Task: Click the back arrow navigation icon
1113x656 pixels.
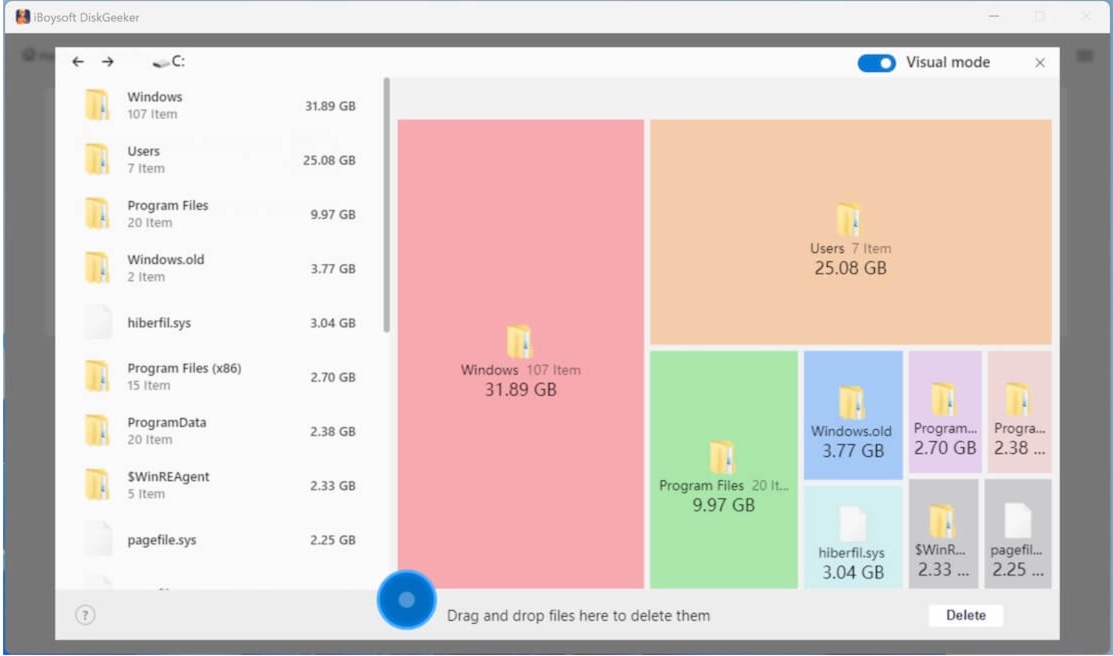Action: [78, 62]
